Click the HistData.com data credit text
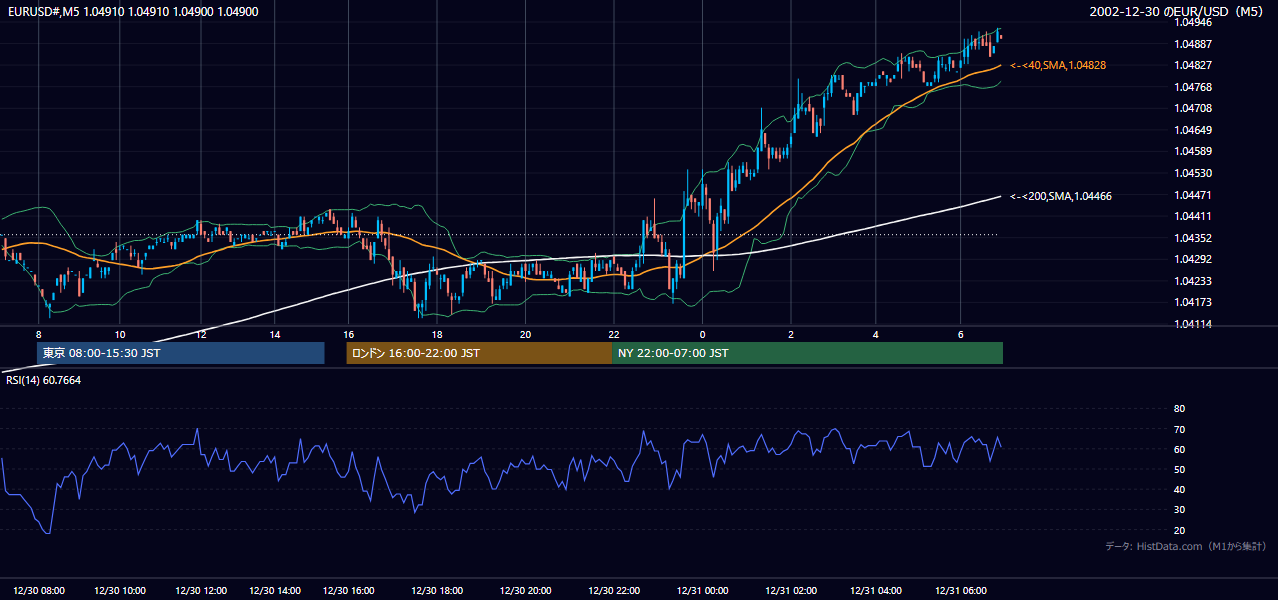The width and height of the screenshot is (1278, 600). pyautogui.click(x=1186, y=546)
